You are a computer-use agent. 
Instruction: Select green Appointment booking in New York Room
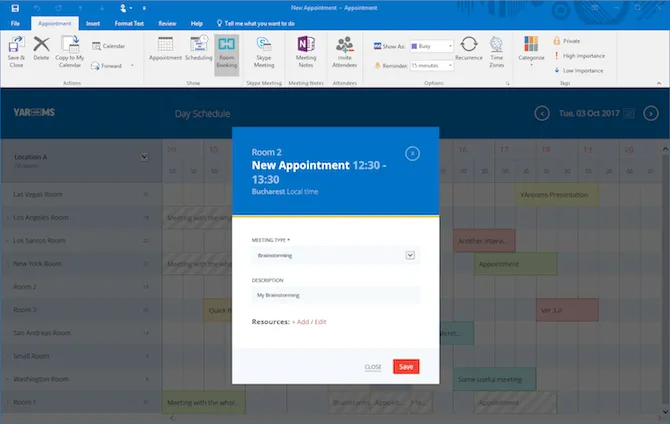click(x=515, y=264)
